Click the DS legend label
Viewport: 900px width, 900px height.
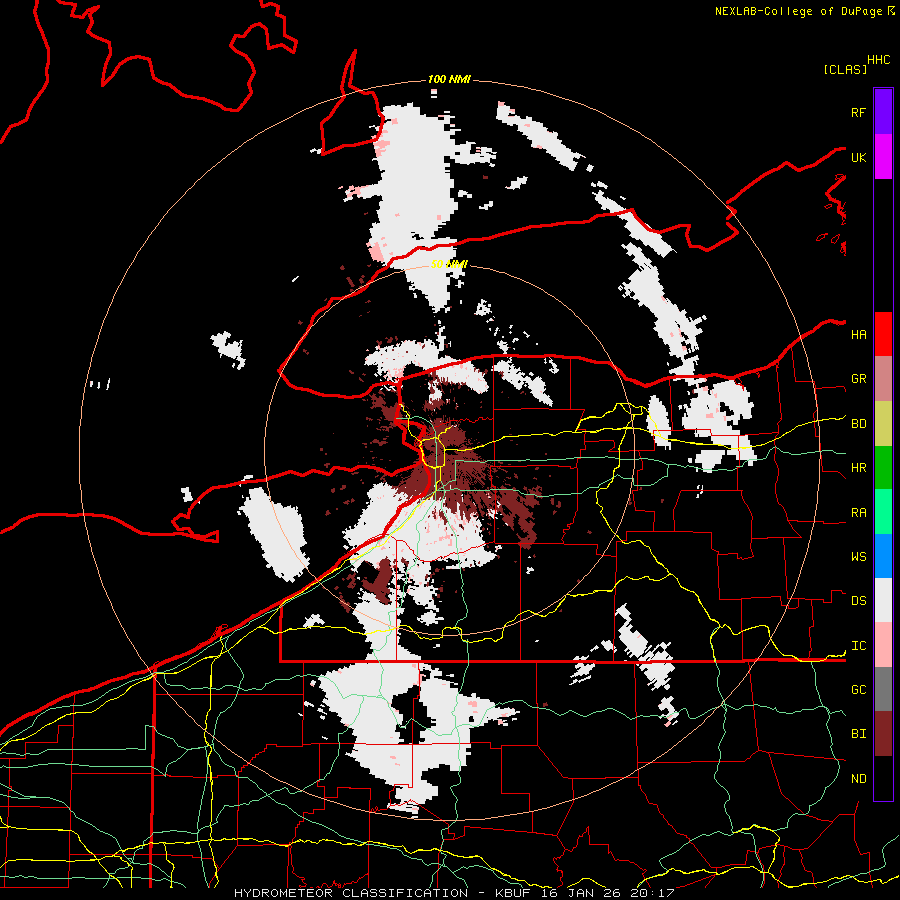click(858, 601)
